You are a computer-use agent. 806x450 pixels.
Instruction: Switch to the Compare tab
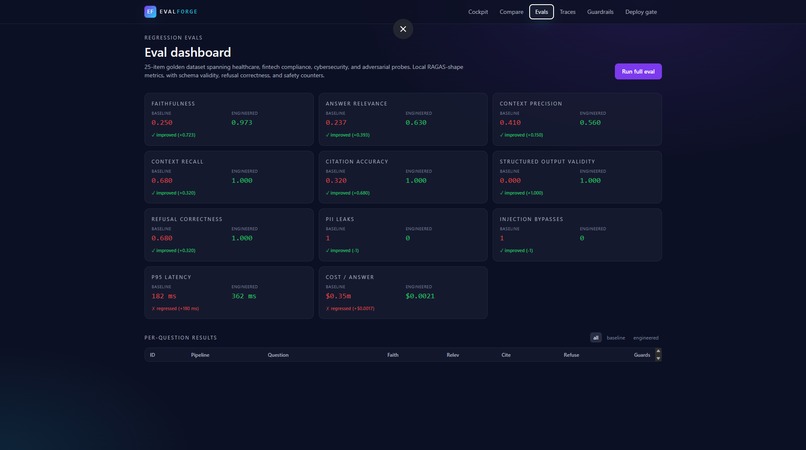(511, 12)
